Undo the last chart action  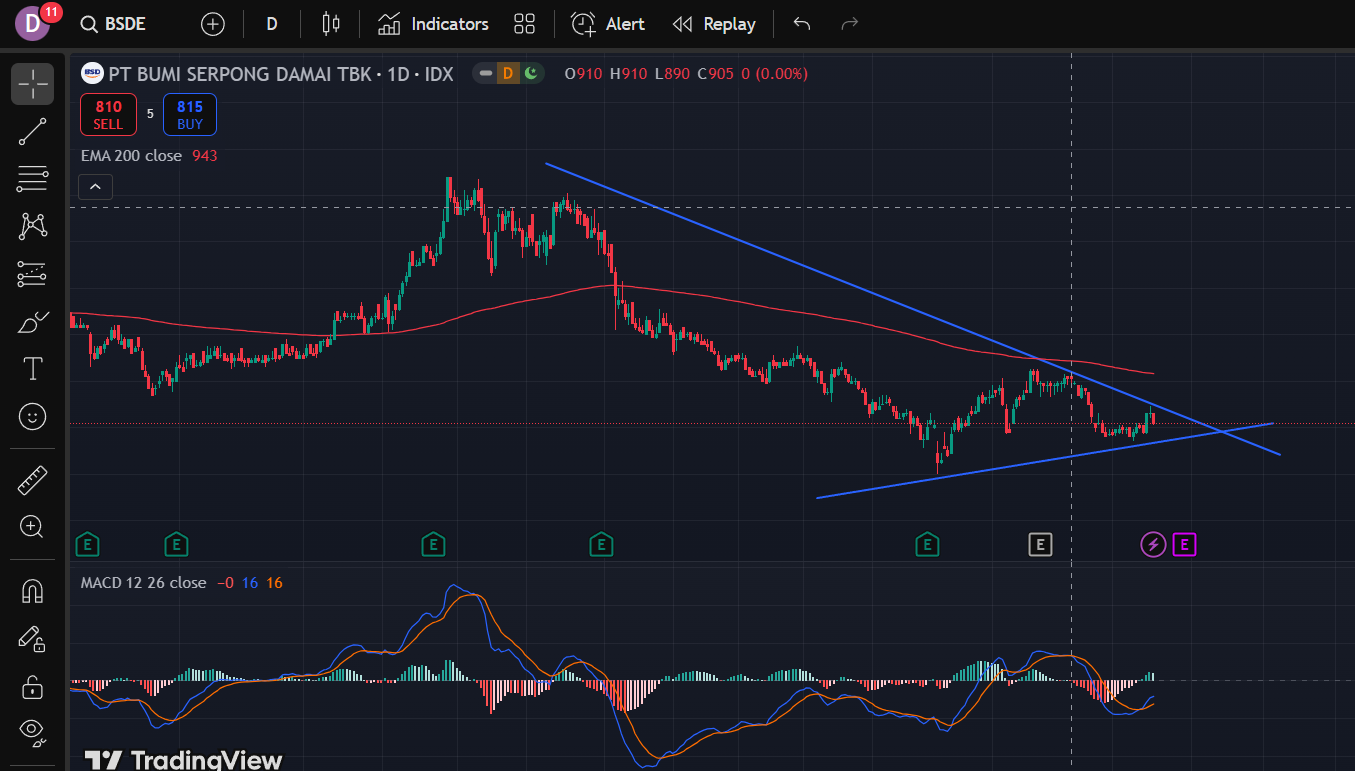click(x=801, y=24)
